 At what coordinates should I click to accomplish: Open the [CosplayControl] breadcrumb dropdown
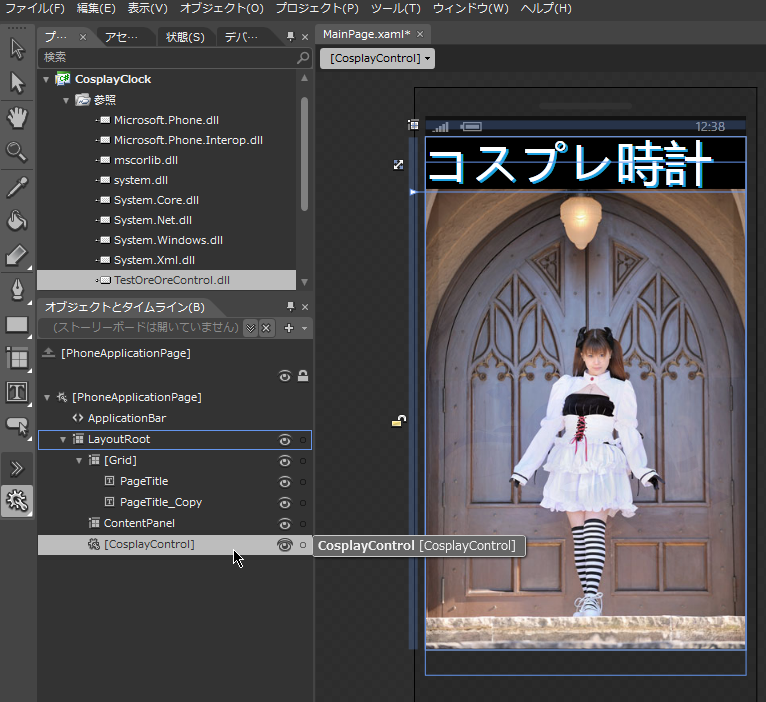[x=377, y=59]
